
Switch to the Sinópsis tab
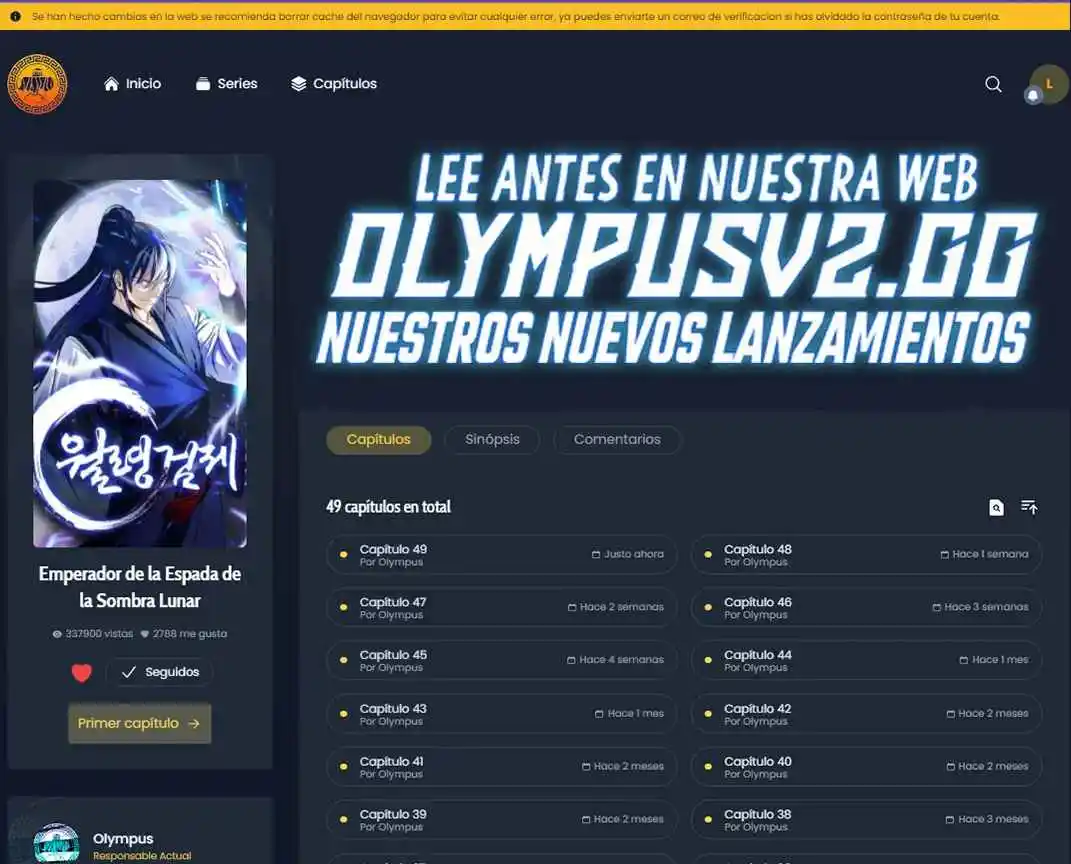tap(492, 439)
